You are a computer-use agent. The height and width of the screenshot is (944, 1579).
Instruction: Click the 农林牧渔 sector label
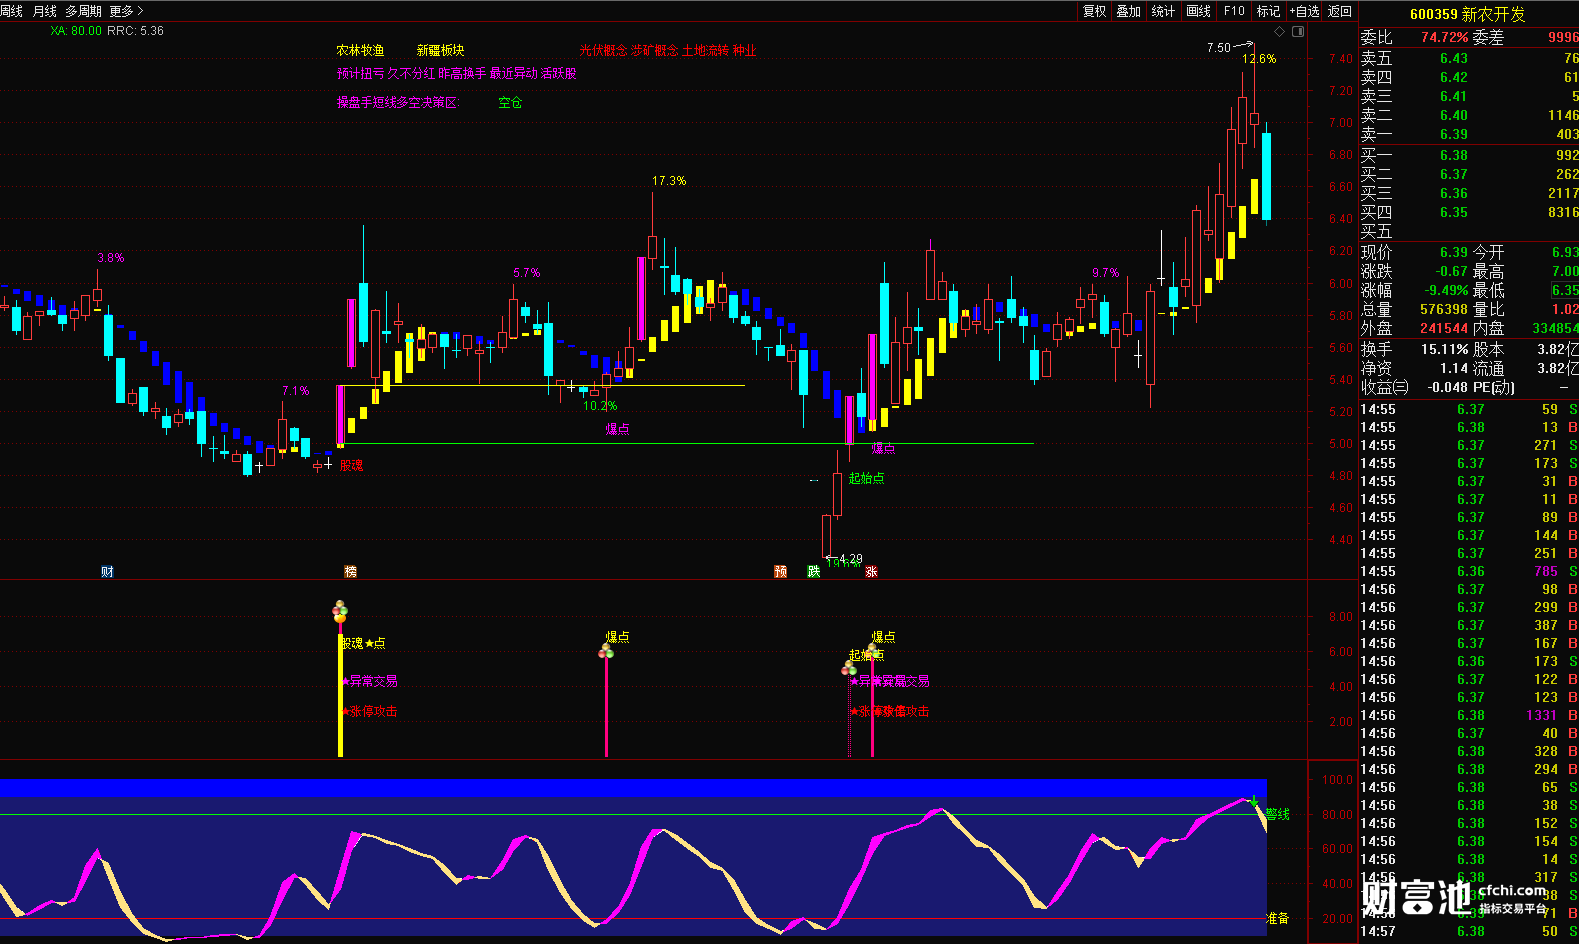click(x=360, y=50)
